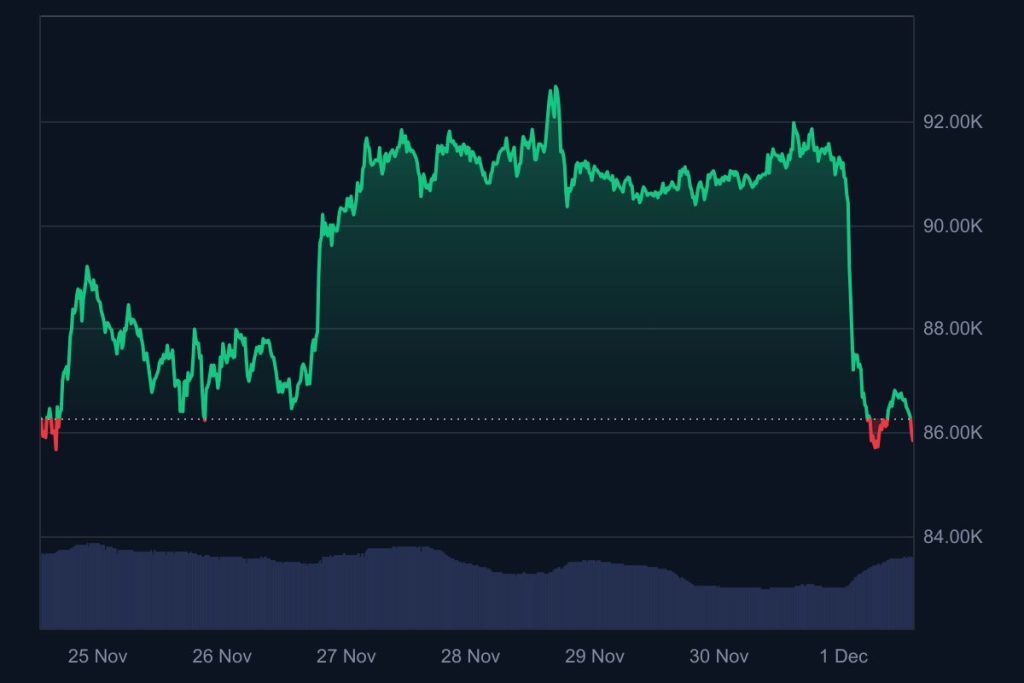Click the 86.00K price axis label
Viewport: 1024px width, 683px height.
[x=952, y=433]
